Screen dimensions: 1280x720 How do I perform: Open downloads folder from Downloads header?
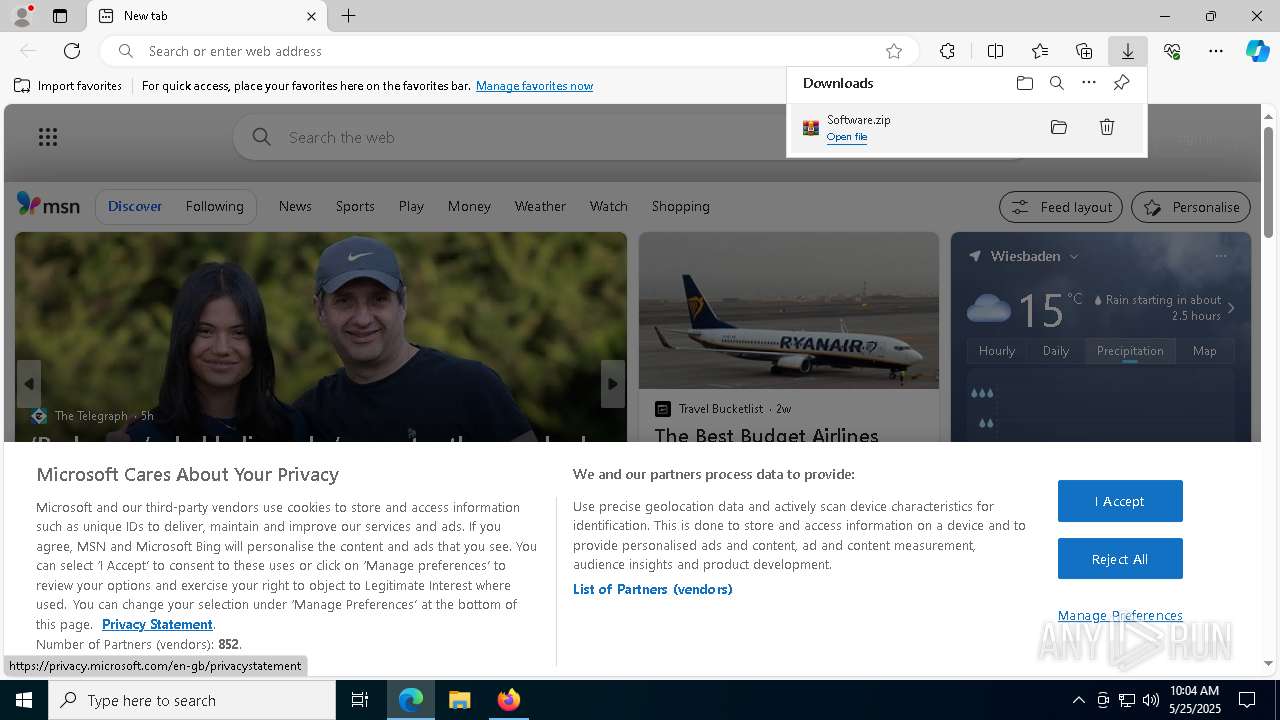pyautogui.click(x=1024, y=83)
